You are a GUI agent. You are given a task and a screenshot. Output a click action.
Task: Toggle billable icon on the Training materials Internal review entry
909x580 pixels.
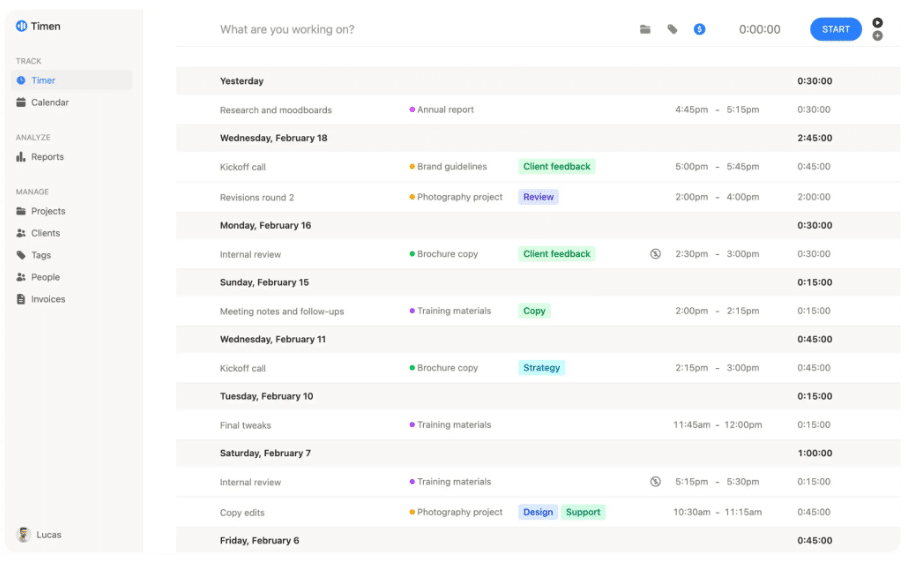coord(655,482)
